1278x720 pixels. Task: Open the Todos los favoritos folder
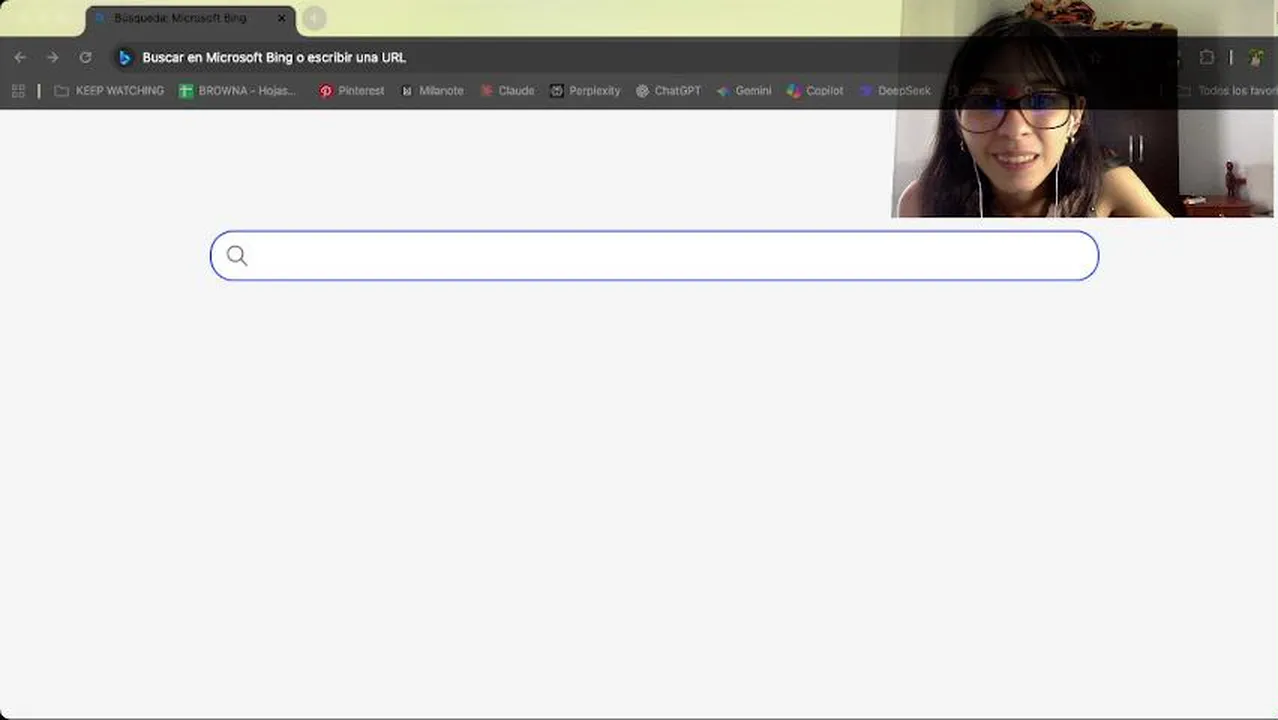point(1227,91)
